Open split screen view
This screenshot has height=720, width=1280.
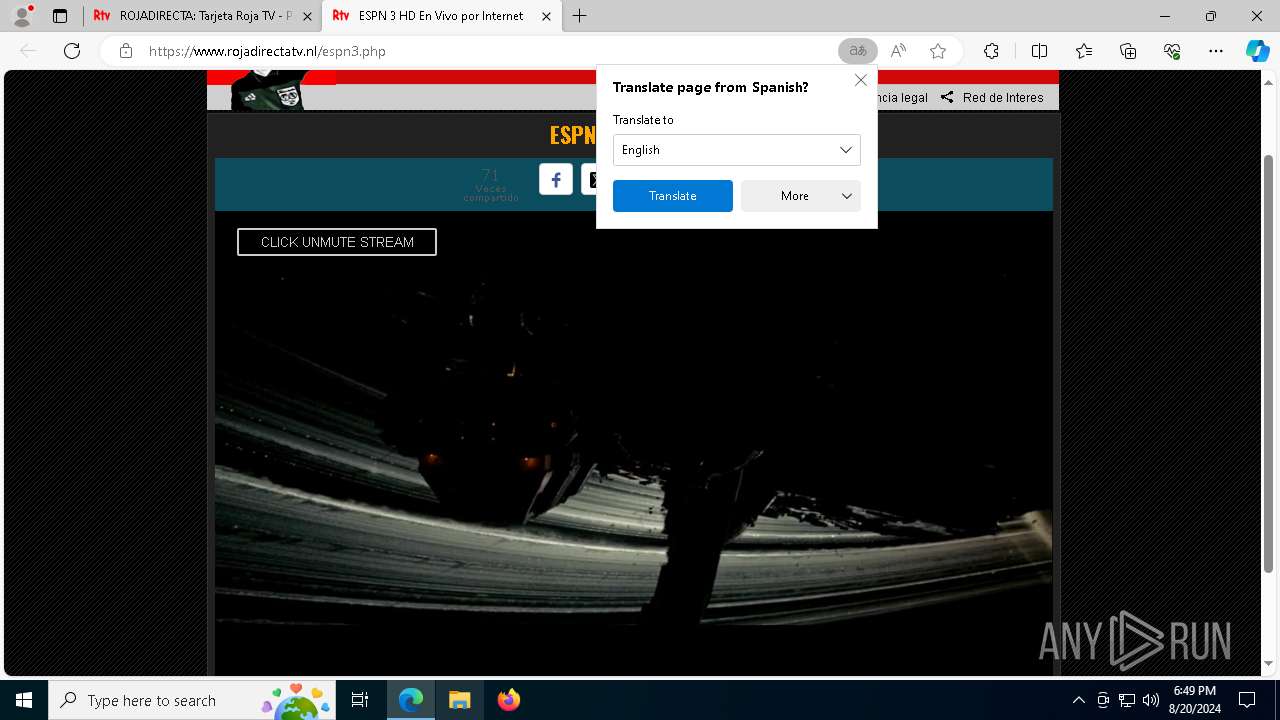(x=1039, y=51)
